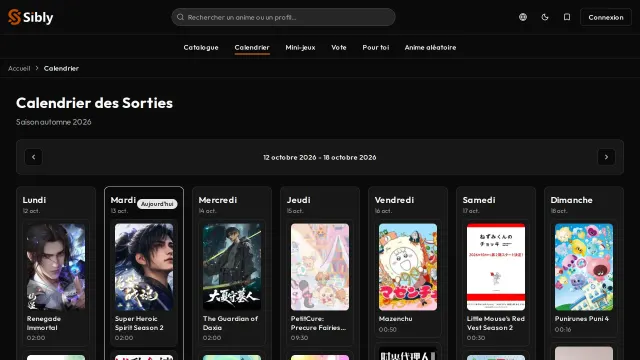640x360 pixels.
Task: Click Calendrier des Sorties heading
Action: coord(94,103)
